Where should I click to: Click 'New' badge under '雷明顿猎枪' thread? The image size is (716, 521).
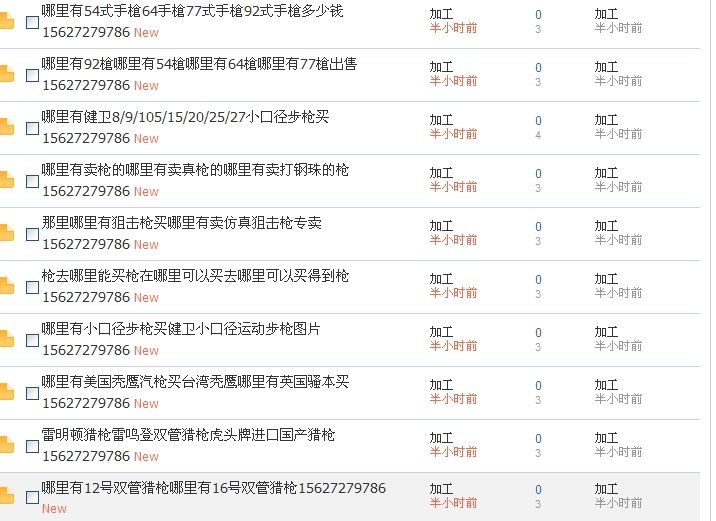click(x=146, y=457)
